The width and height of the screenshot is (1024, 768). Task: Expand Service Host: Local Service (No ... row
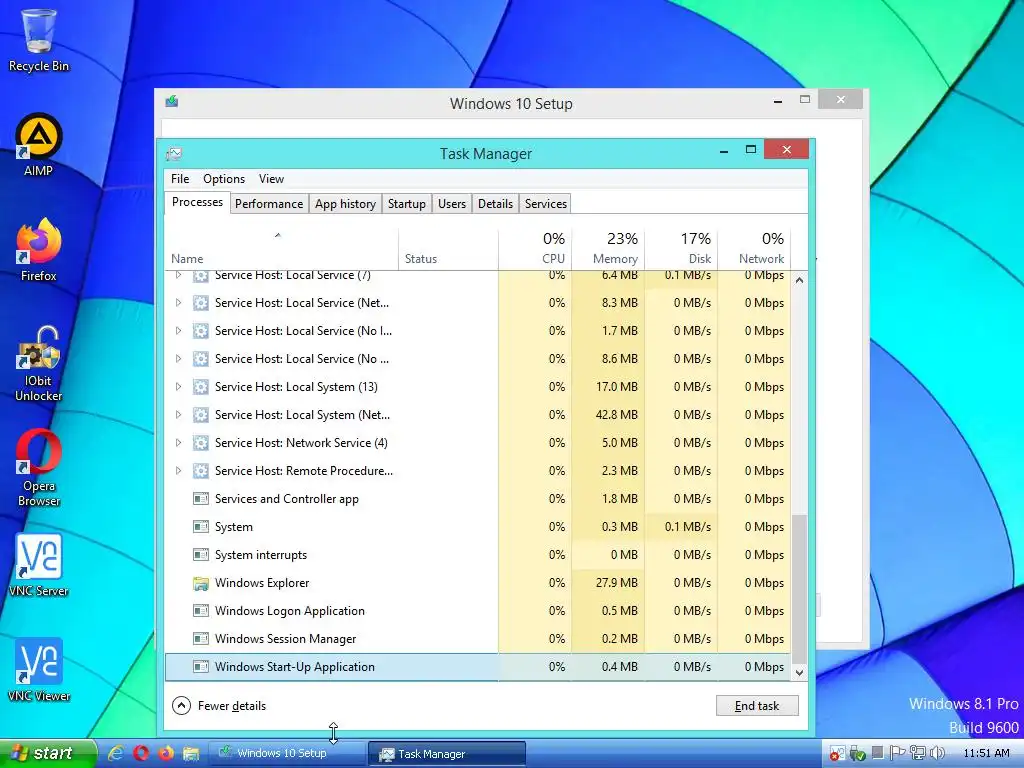point(178,359)
